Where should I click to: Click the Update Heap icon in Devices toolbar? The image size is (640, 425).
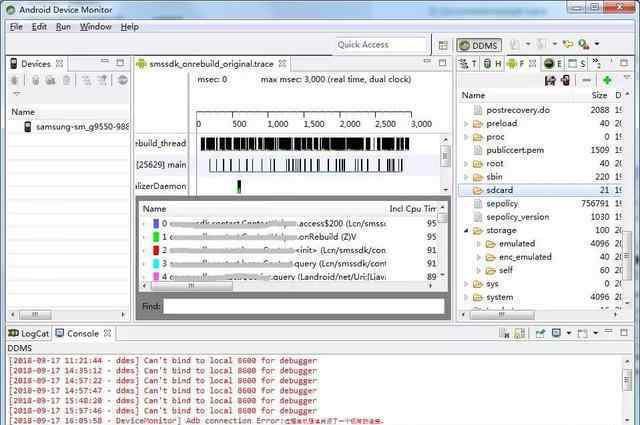pyautogui.click(x=36, y=80)
